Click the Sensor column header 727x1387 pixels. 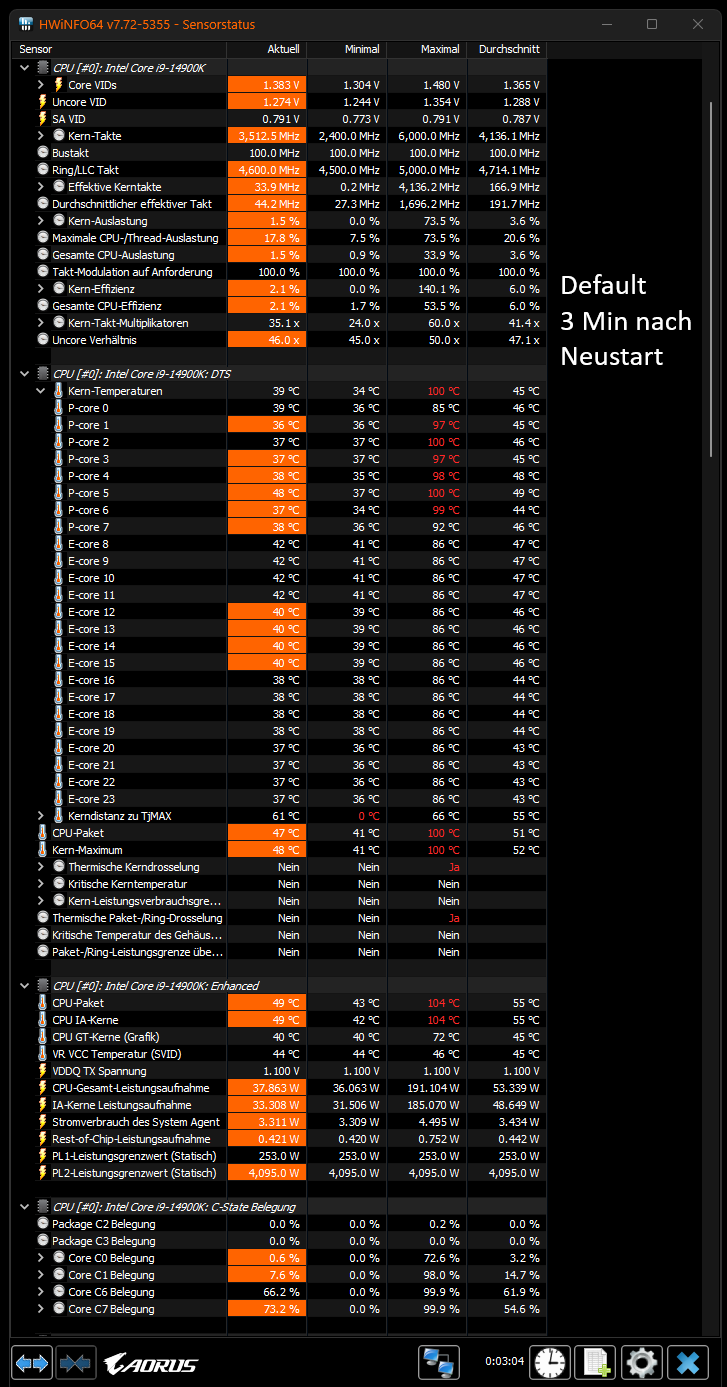pos(119,49)
